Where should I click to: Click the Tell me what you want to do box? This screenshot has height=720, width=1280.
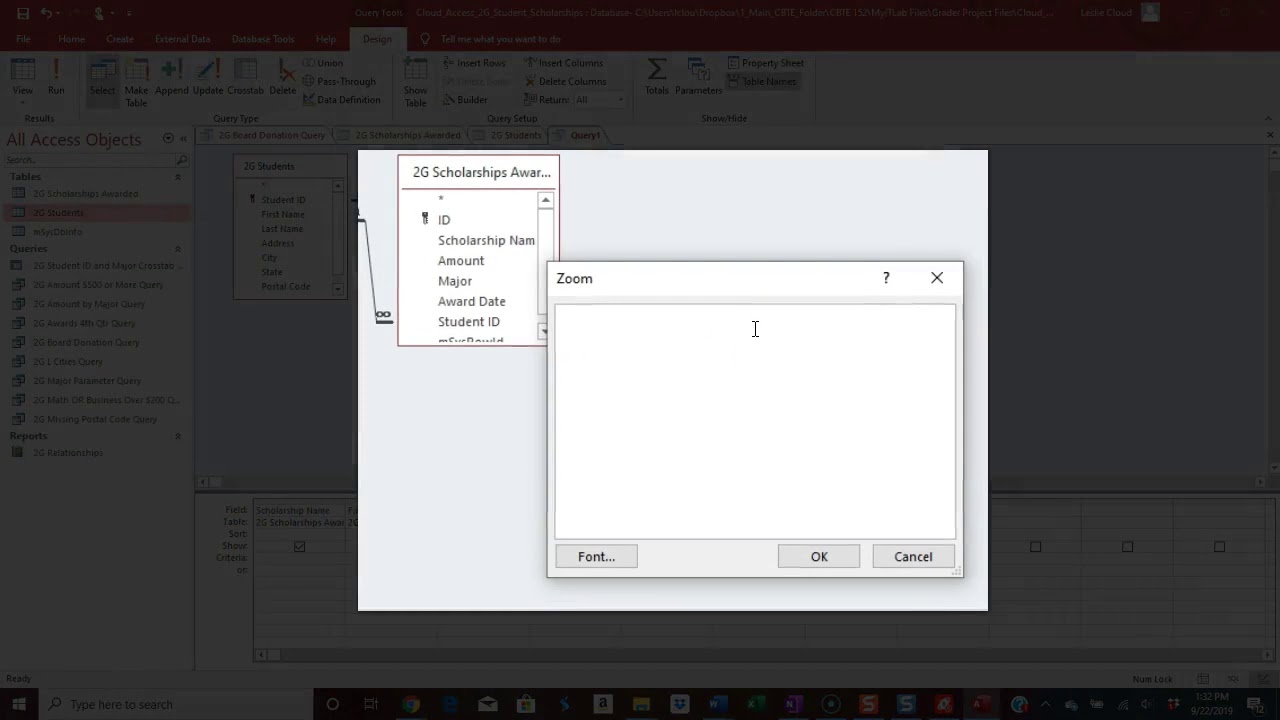(490, 39)
